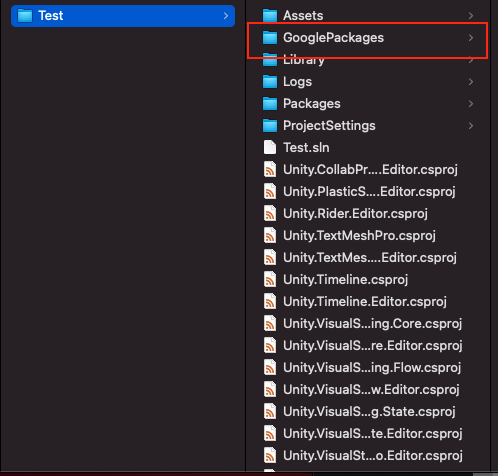Click the Logs folder icon
Viewport: 498px width, 476px height.
click(270, 82)
